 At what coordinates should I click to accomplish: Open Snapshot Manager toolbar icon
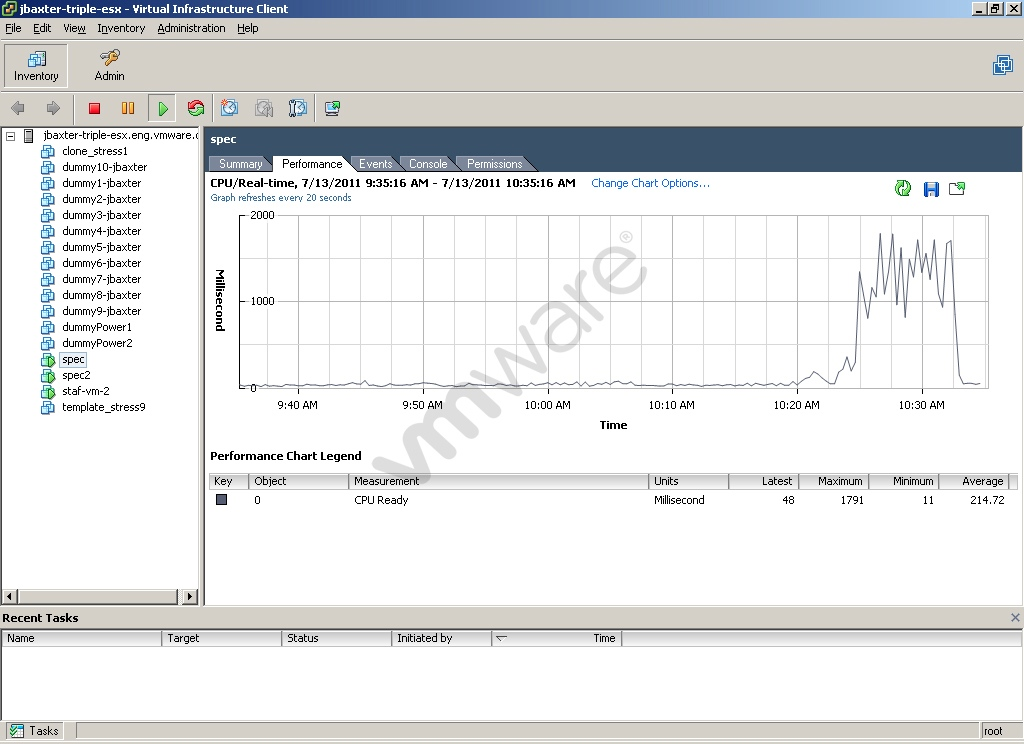[298, 108]
